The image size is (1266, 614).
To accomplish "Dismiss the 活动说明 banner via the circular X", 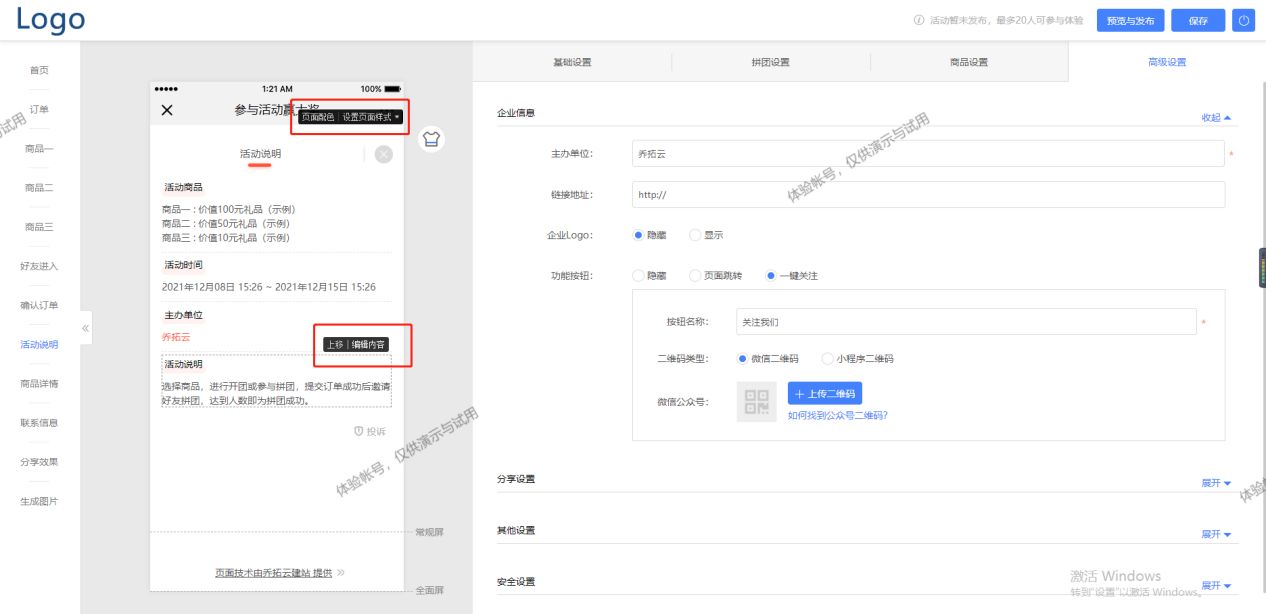I will (383, 154).
